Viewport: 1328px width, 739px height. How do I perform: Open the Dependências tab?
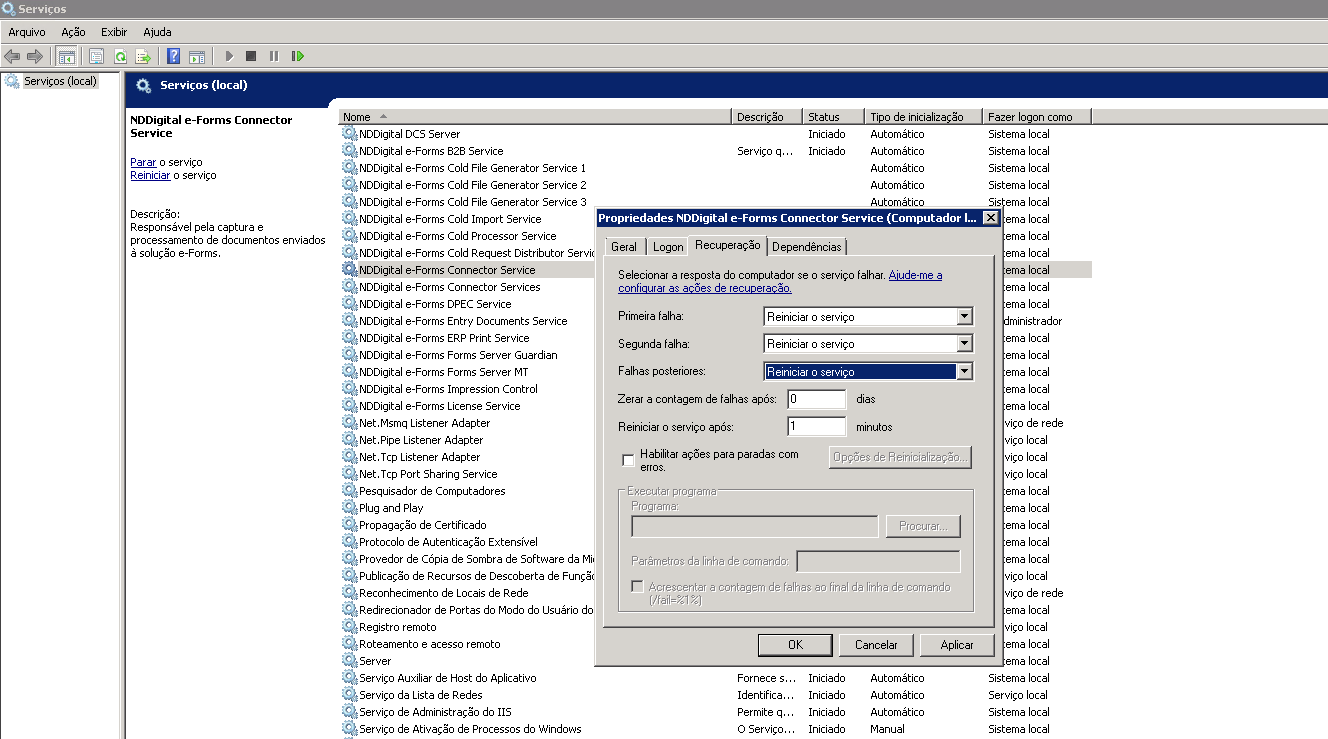[x=807, y=247]
